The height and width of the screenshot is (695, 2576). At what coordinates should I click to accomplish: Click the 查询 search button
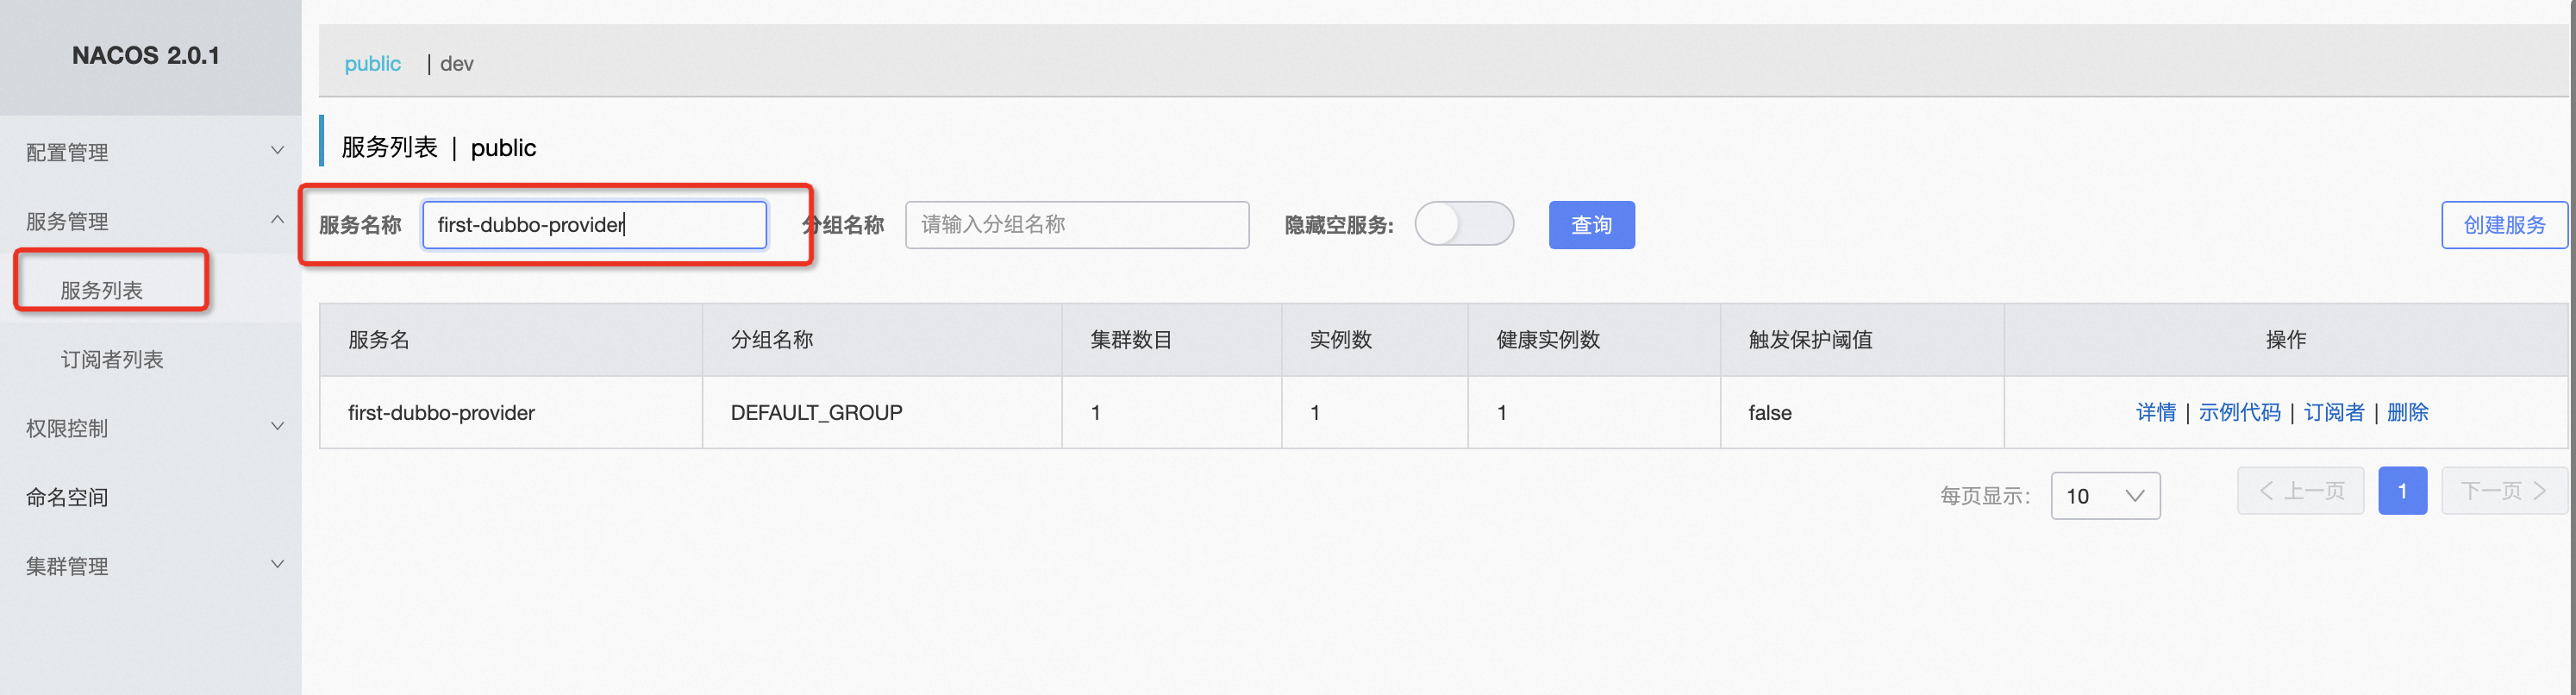click(x=1591, y=225)
